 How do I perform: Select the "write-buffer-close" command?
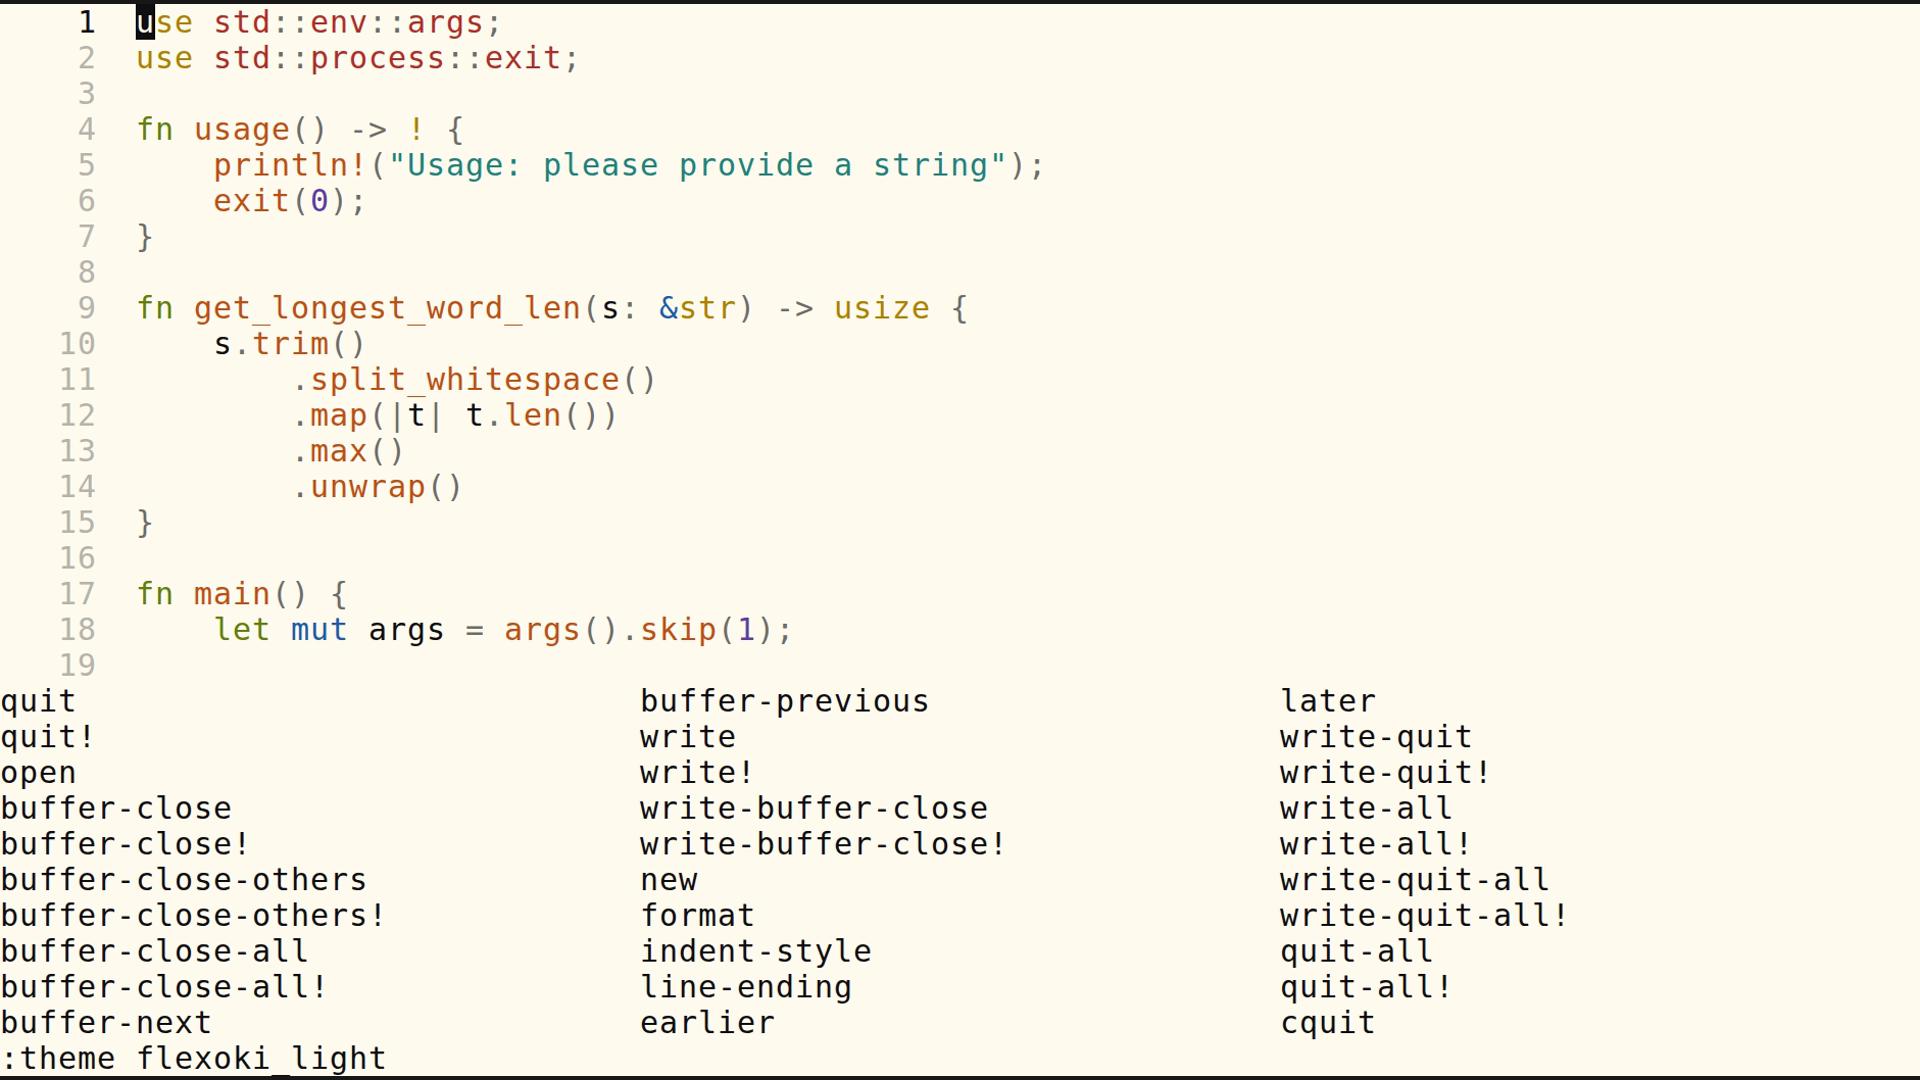point(813,808)
